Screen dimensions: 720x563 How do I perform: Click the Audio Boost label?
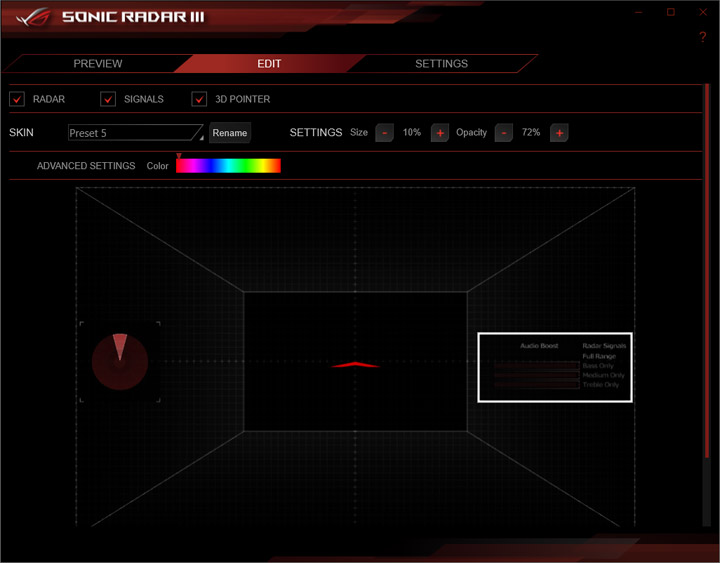pos(539,345)
